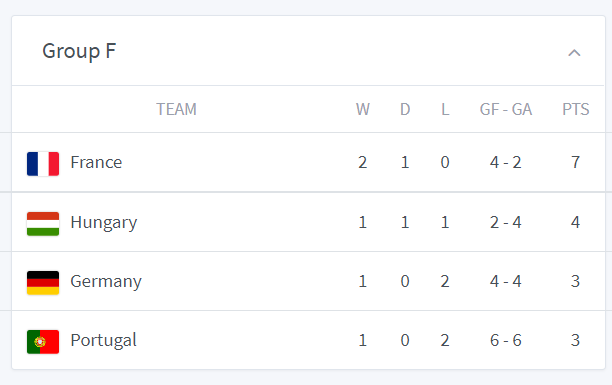Collapse the Group F panel chevron
612x385 pixels.
click(x=574, y=53)
